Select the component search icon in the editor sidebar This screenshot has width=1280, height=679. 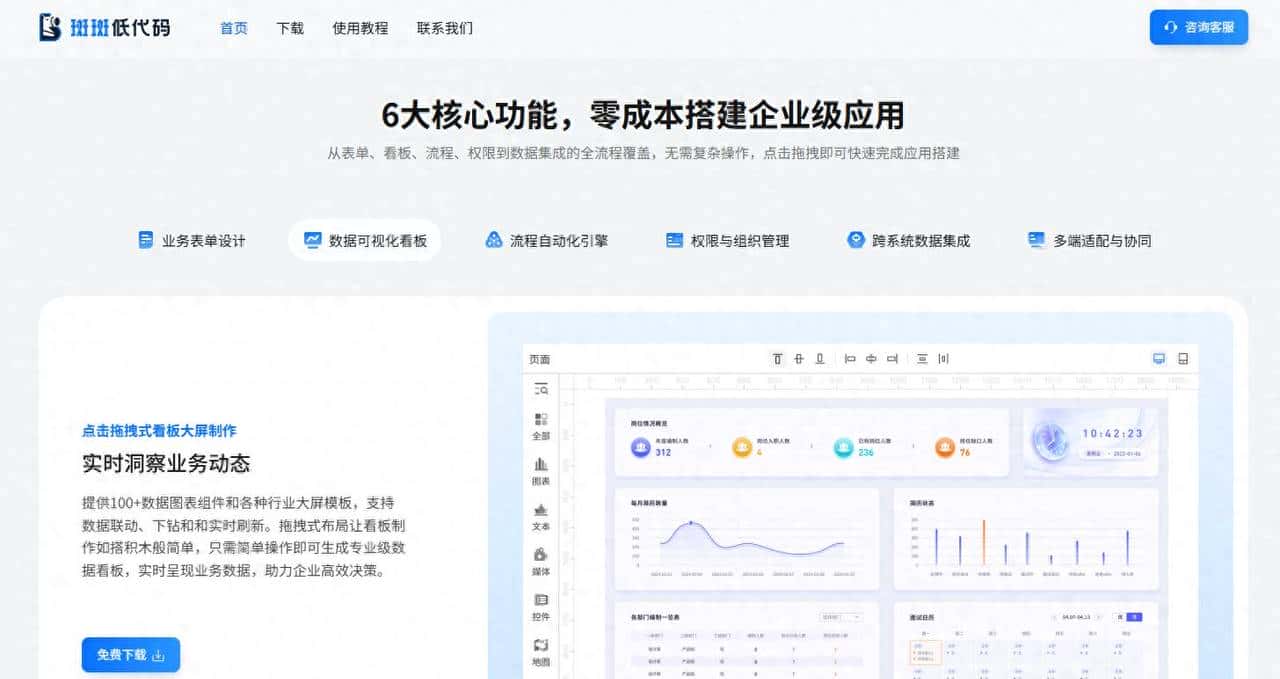[x=541, y=390]
